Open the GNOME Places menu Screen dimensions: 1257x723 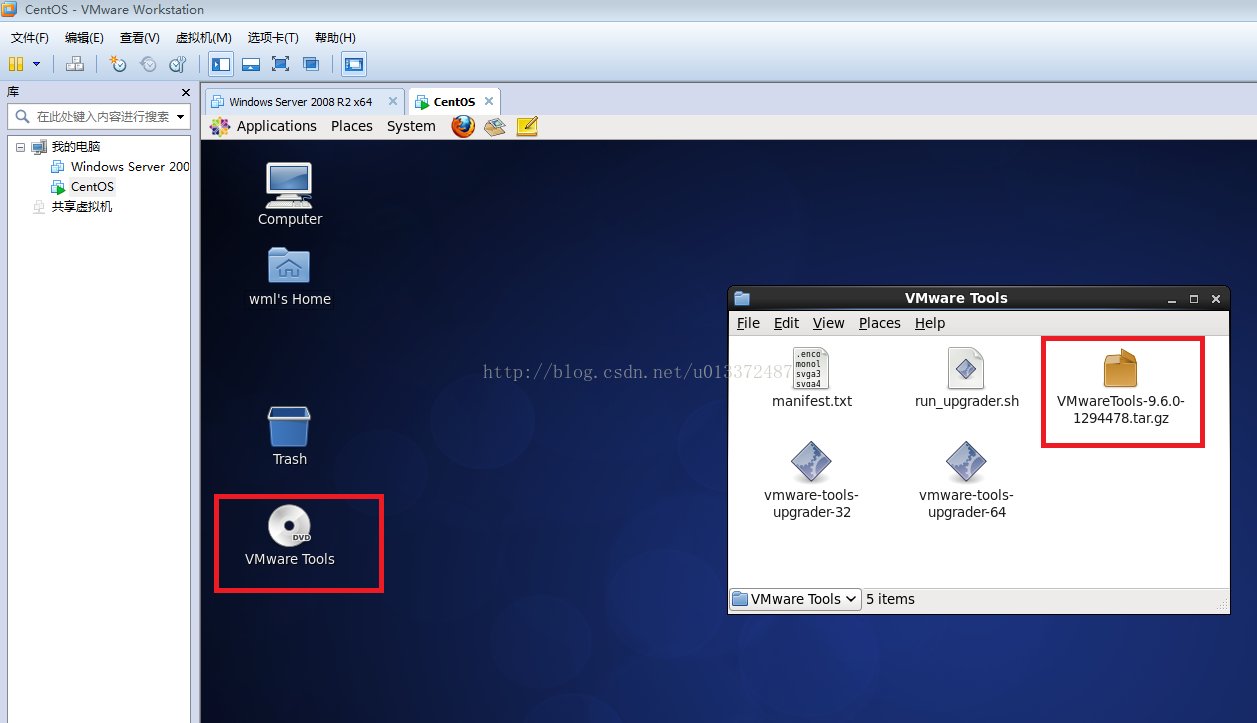pyautogui.click(x=352, y=126)
